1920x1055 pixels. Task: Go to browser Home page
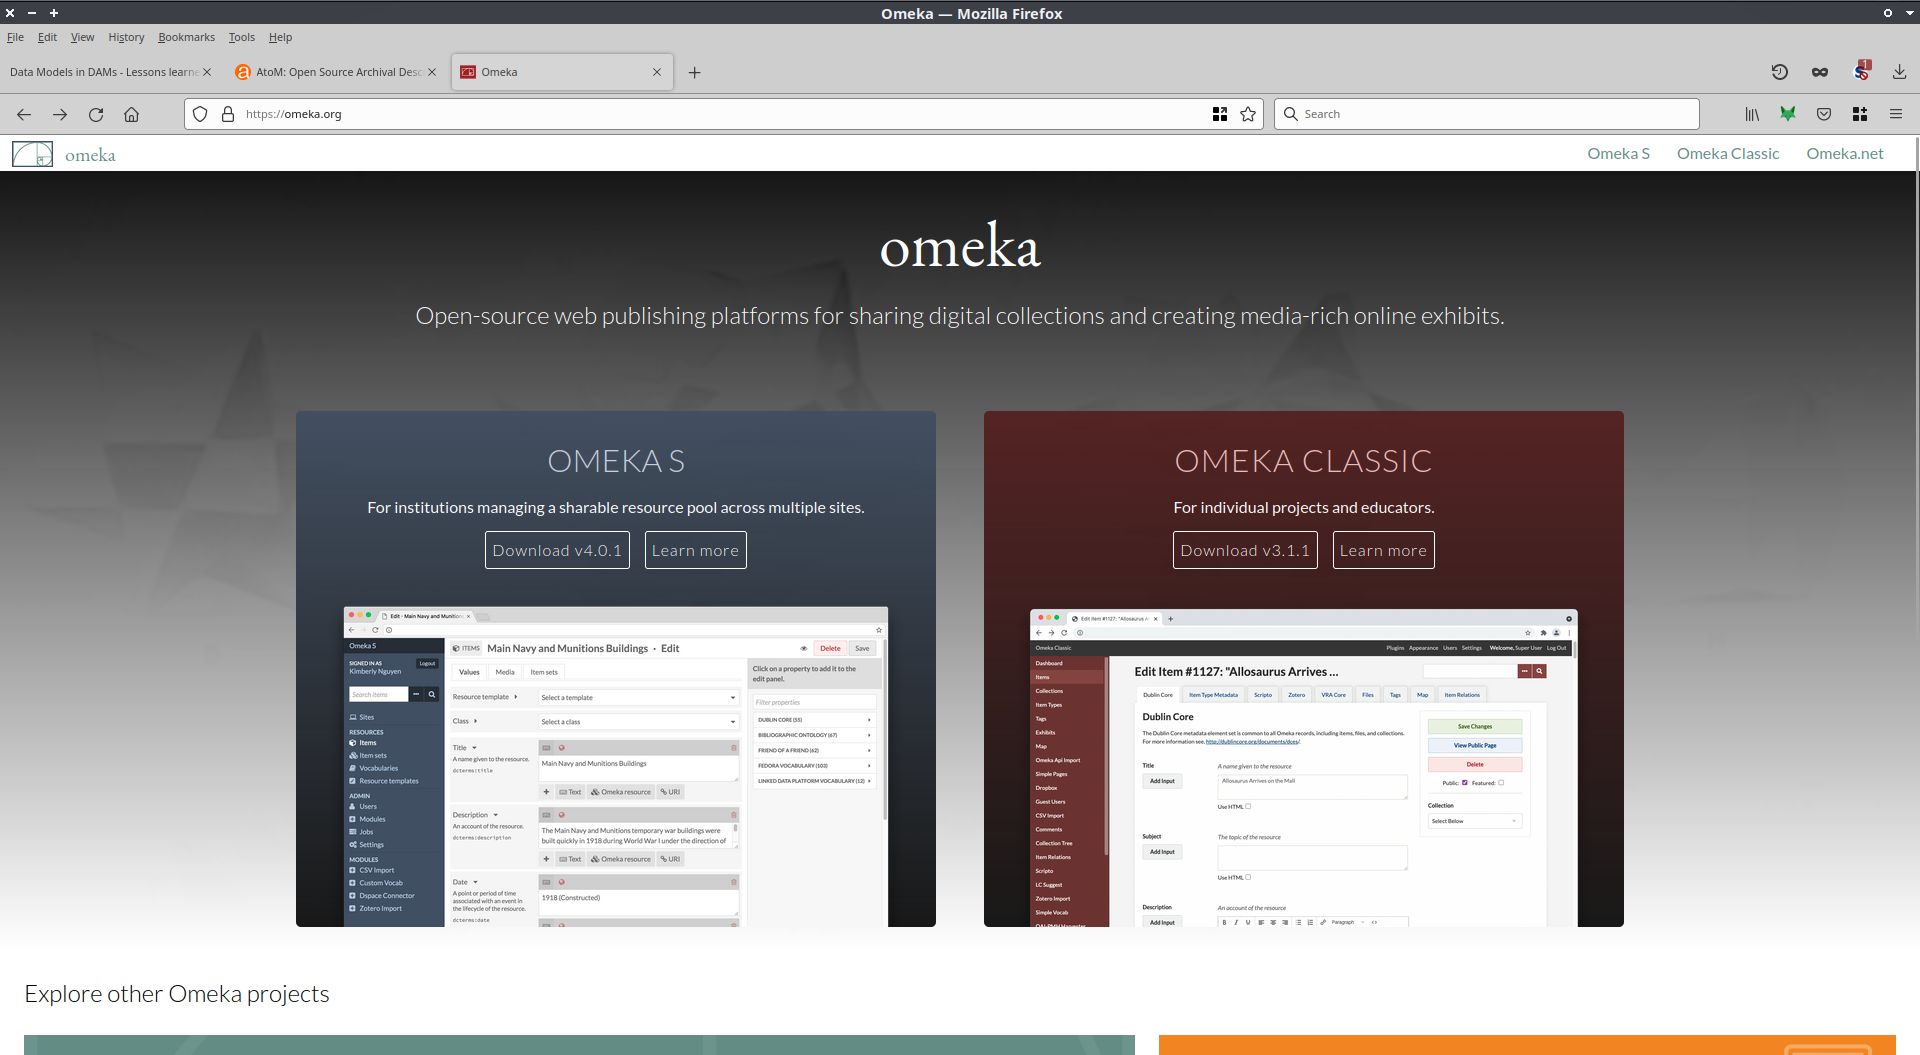131,114
